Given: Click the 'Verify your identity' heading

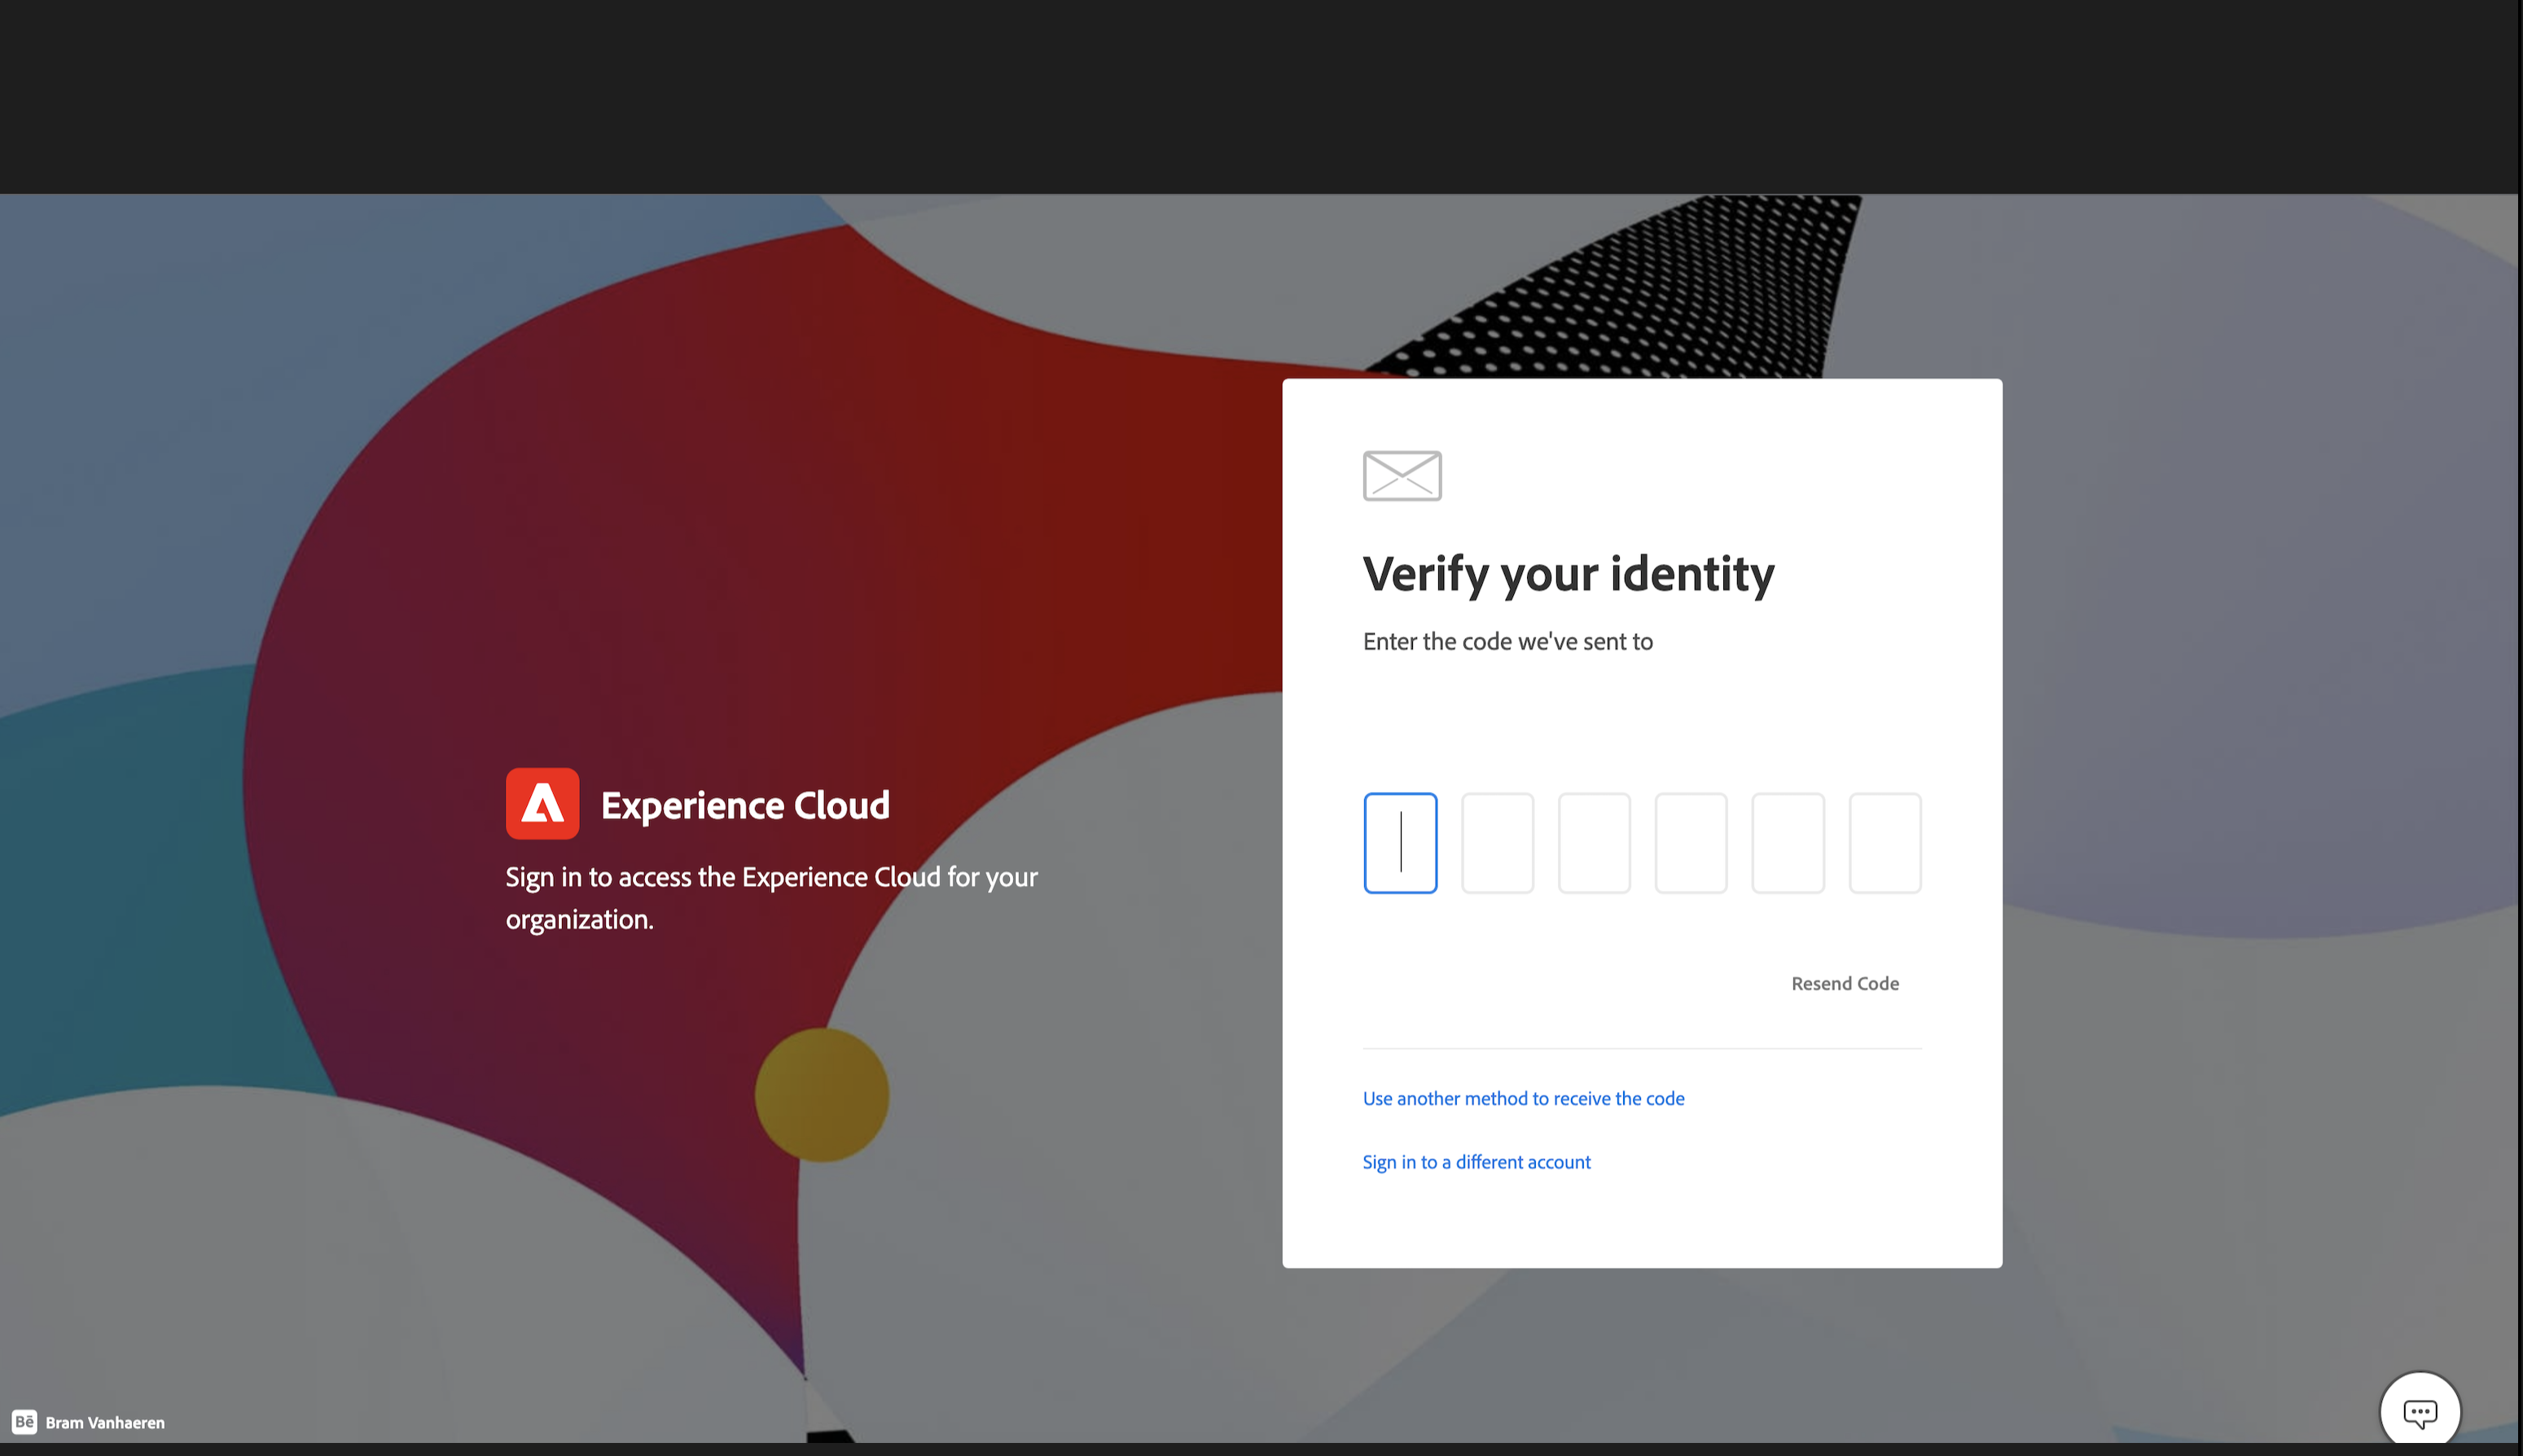Looking at the screenshot, I should tap(1569, 574).
